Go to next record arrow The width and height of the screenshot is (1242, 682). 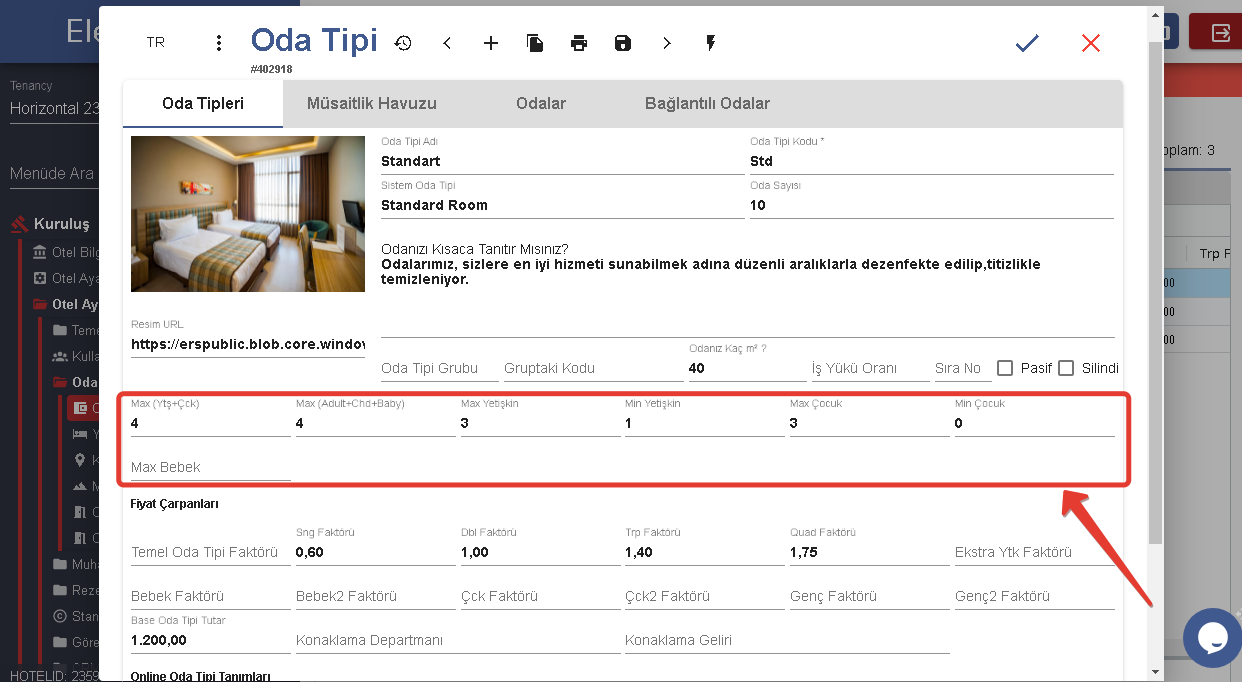(x=667, y=43)
